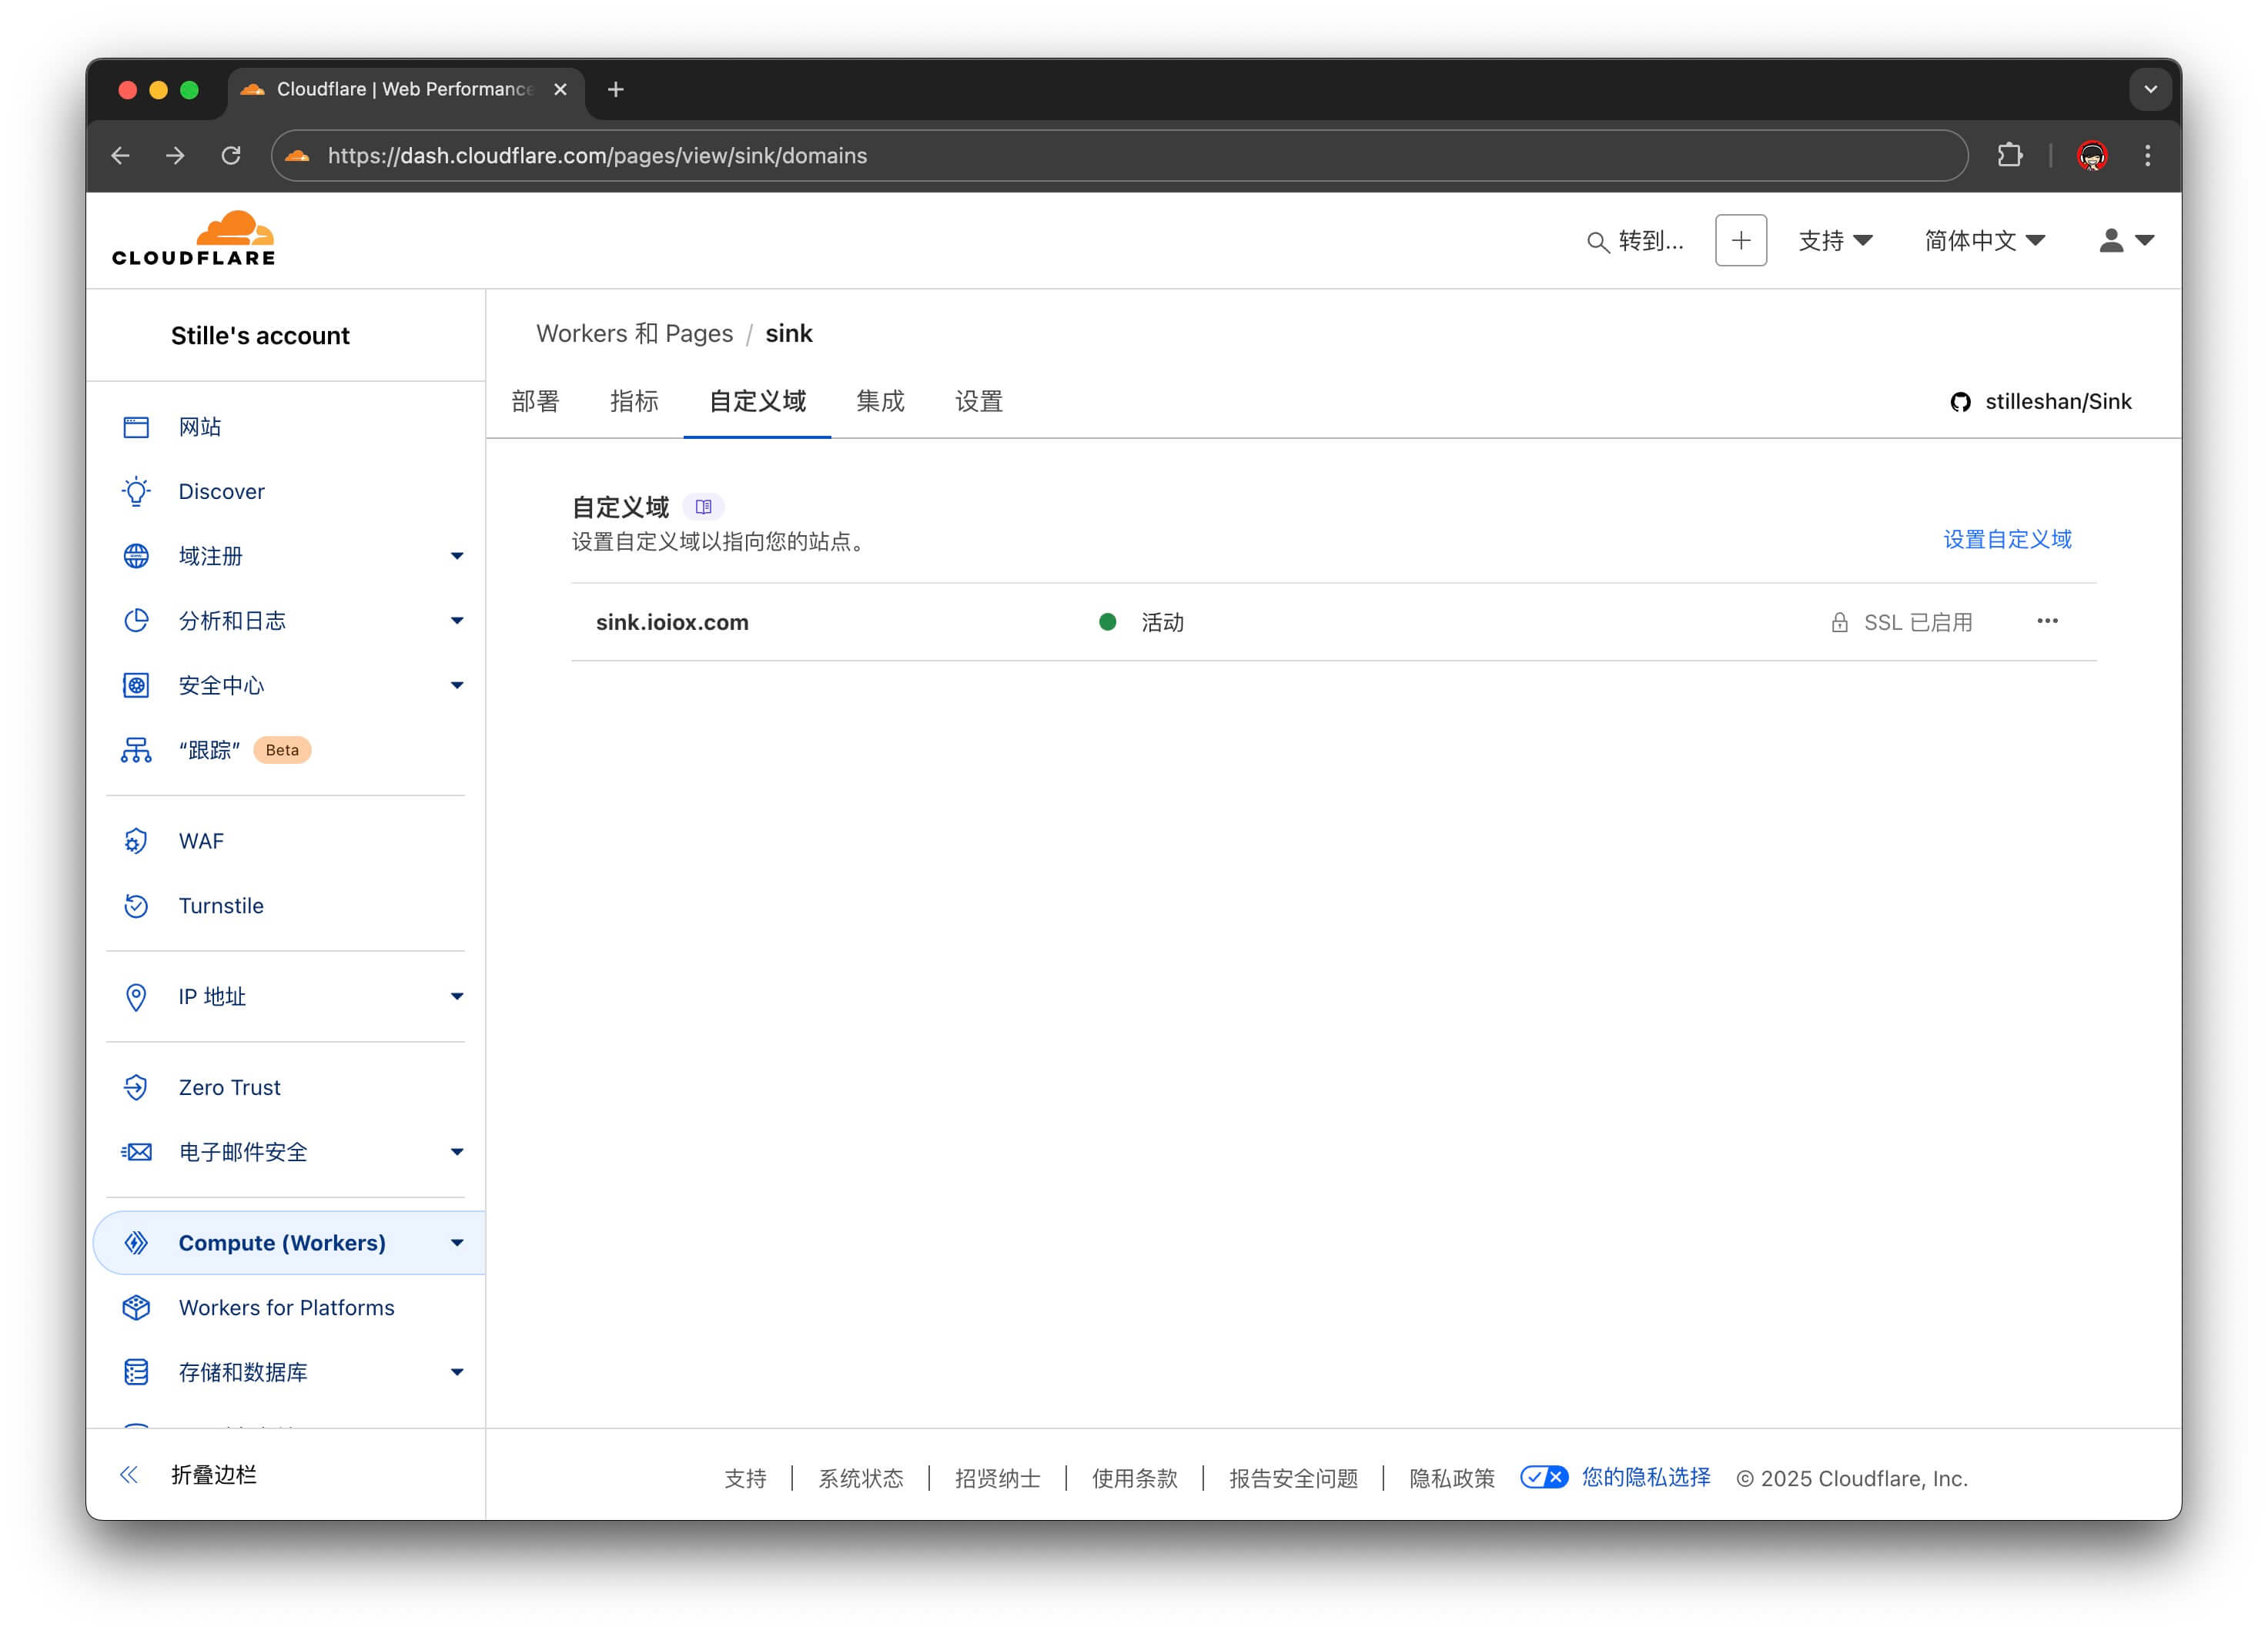Image resolution: width=2268 pixels, height=1634 pixels.
Task: Toggle the privacy choices switch icon
Action: [x=1544, y=1477]
